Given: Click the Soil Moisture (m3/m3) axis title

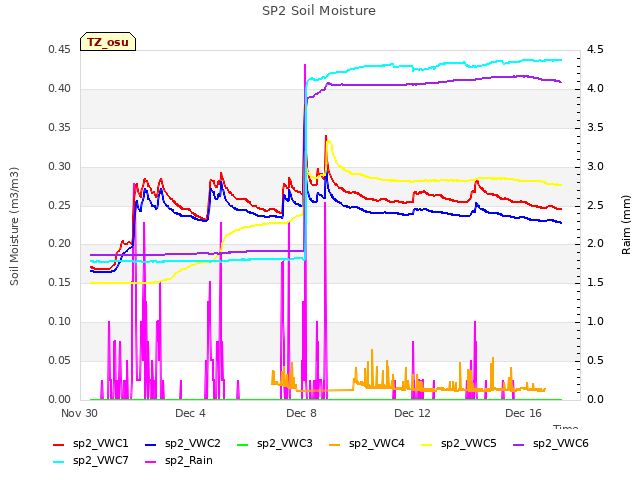Looking at the screenshot, I should coord(14,226).
